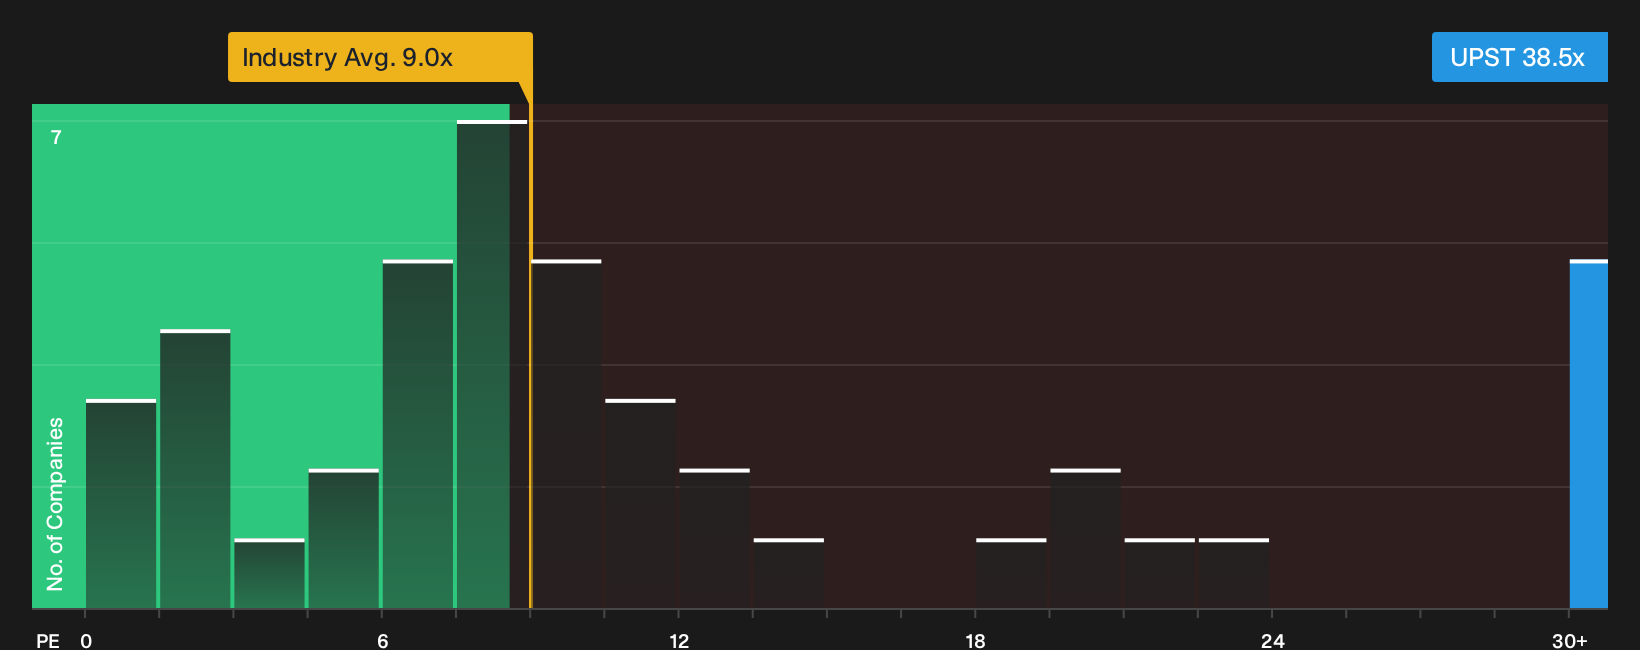This screenshot has width=1640, height=650.
Task: Click the x-axis label 18
Action: tap(975, 641)
